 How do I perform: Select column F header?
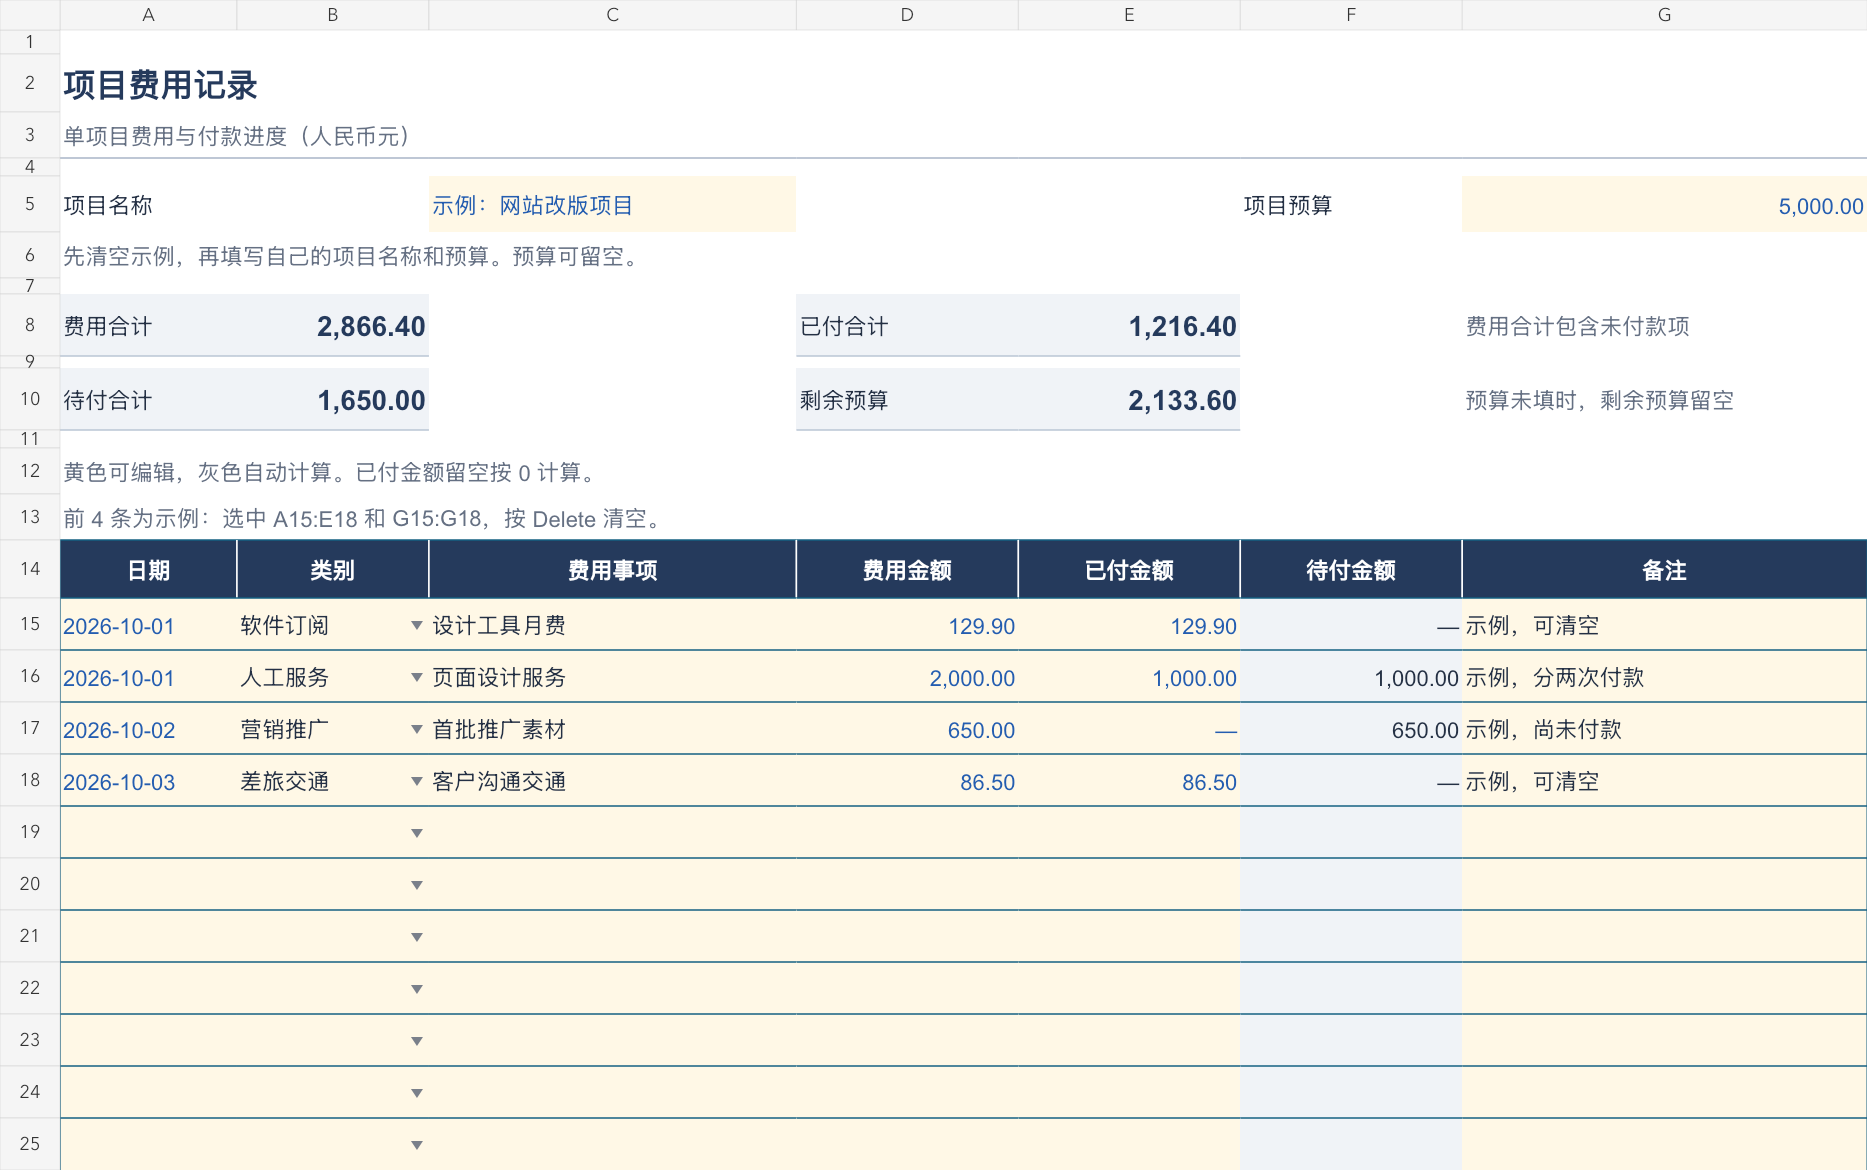pos(1351,15)
